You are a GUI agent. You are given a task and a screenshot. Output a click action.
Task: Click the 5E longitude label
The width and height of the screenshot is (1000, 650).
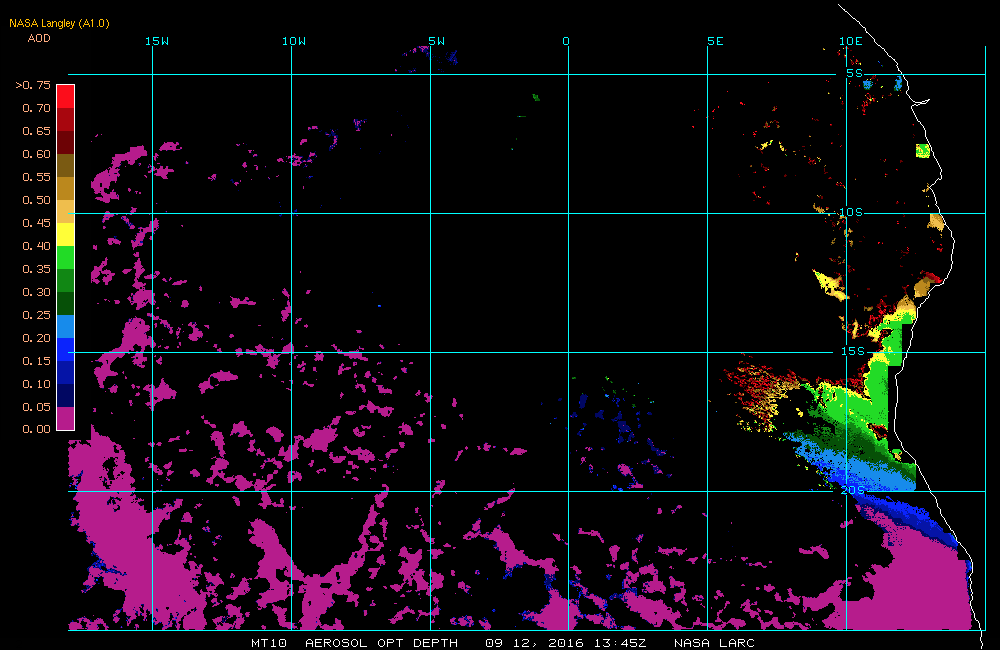[715, 41]
